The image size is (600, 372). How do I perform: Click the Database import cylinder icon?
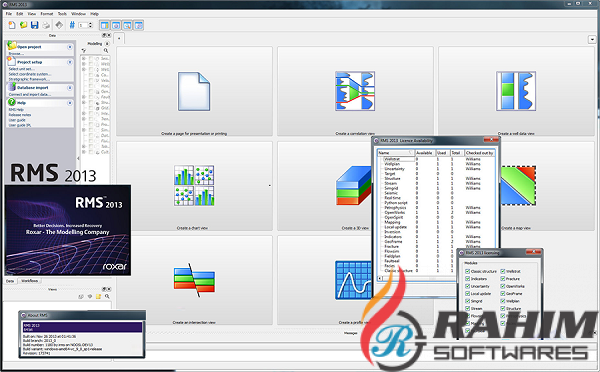(x=12, y=87)
